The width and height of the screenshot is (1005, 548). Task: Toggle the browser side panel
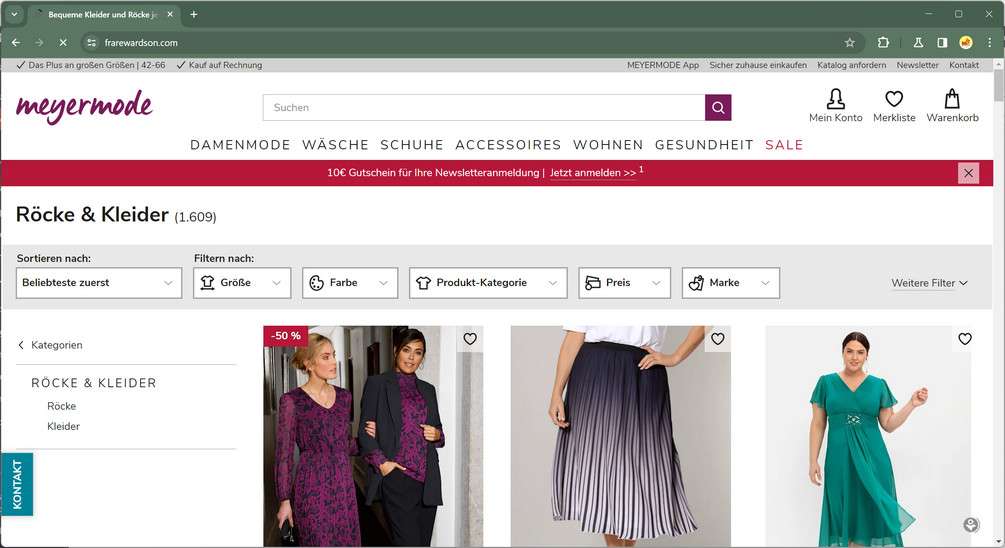pyautogui.click(x=942, y=43)
